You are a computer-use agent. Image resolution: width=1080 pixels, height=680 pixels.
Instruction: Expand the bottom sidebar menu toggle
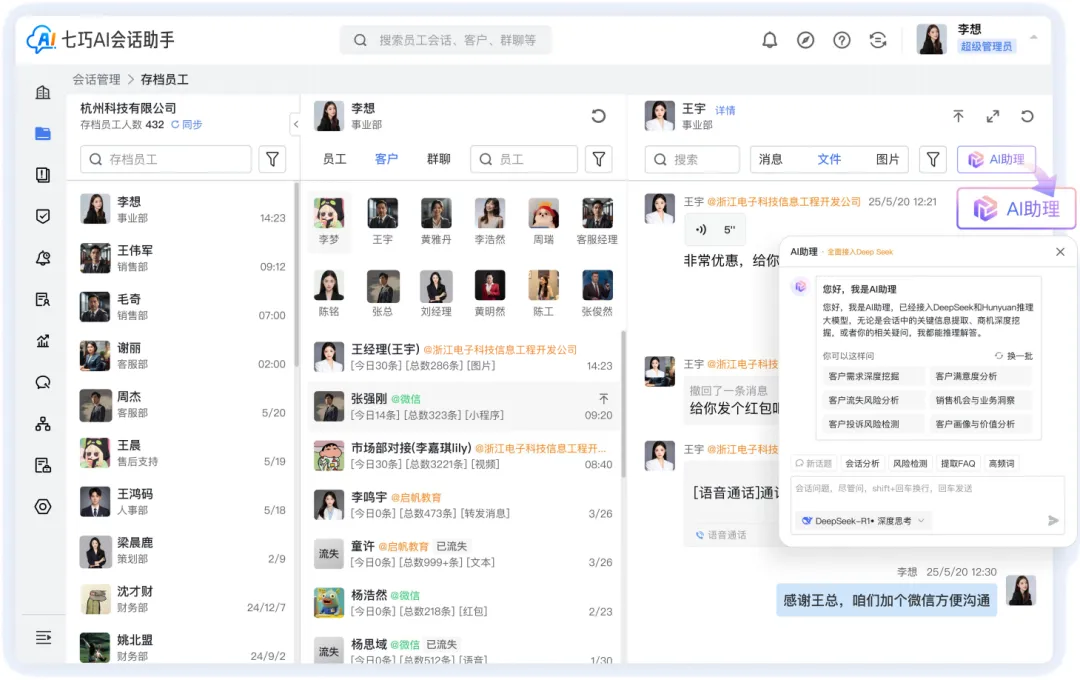(x=43, y=637)
